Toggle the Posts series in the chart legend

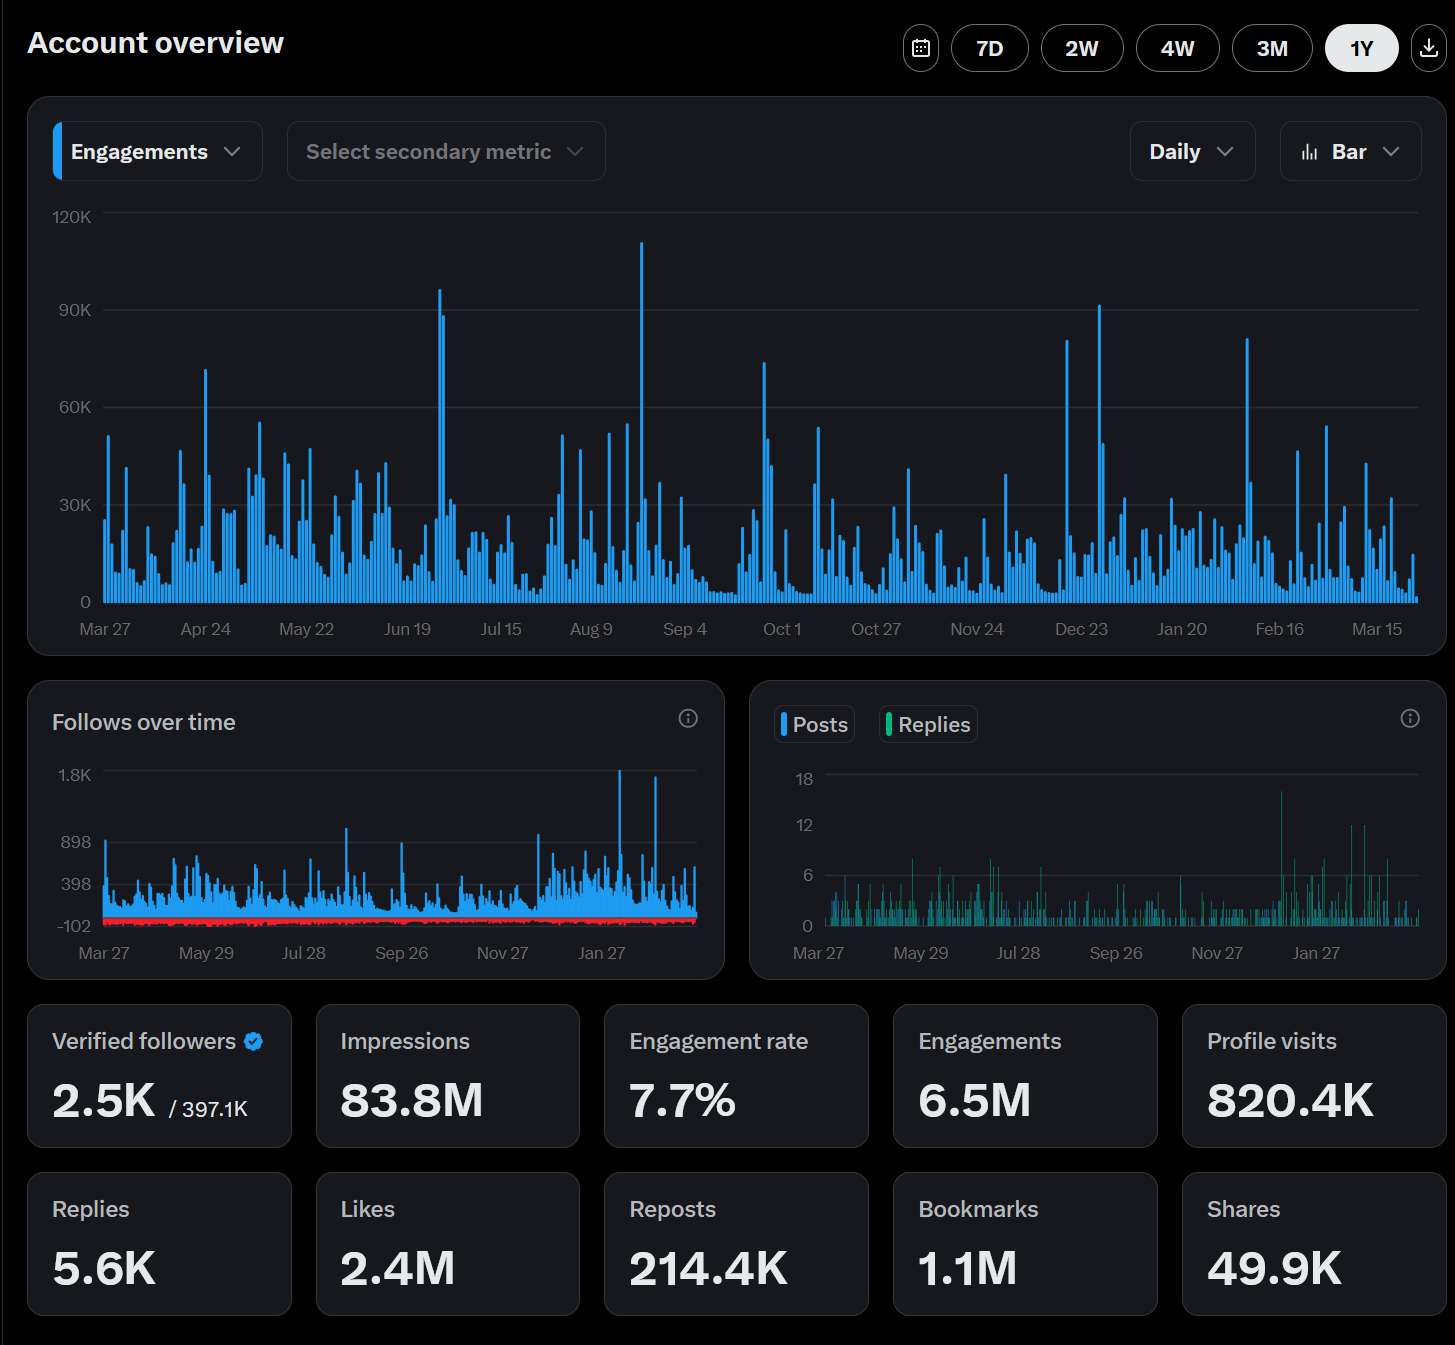[x=815, y=724]
